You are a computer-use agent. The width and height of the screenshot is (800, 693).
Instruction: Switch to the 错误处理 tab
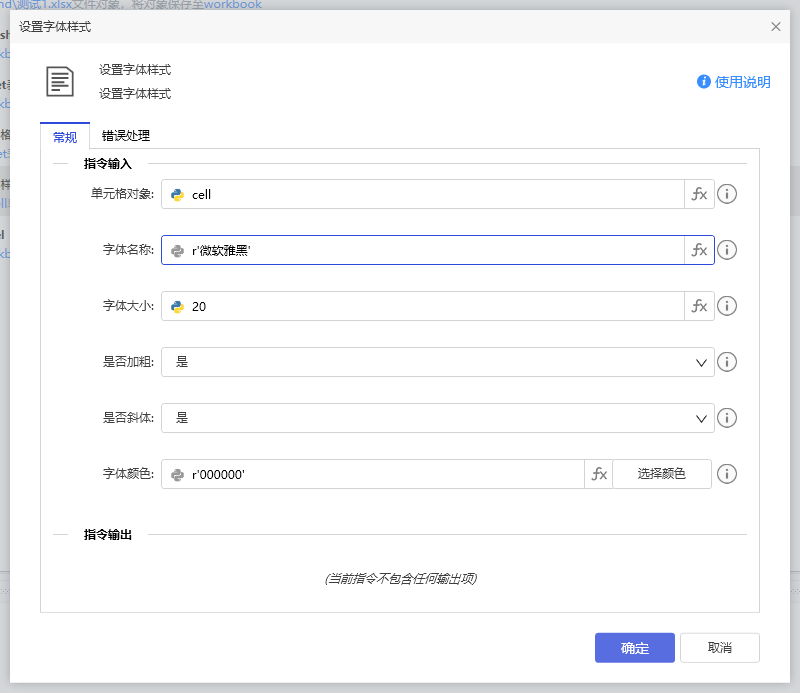(x=124, y=135)
